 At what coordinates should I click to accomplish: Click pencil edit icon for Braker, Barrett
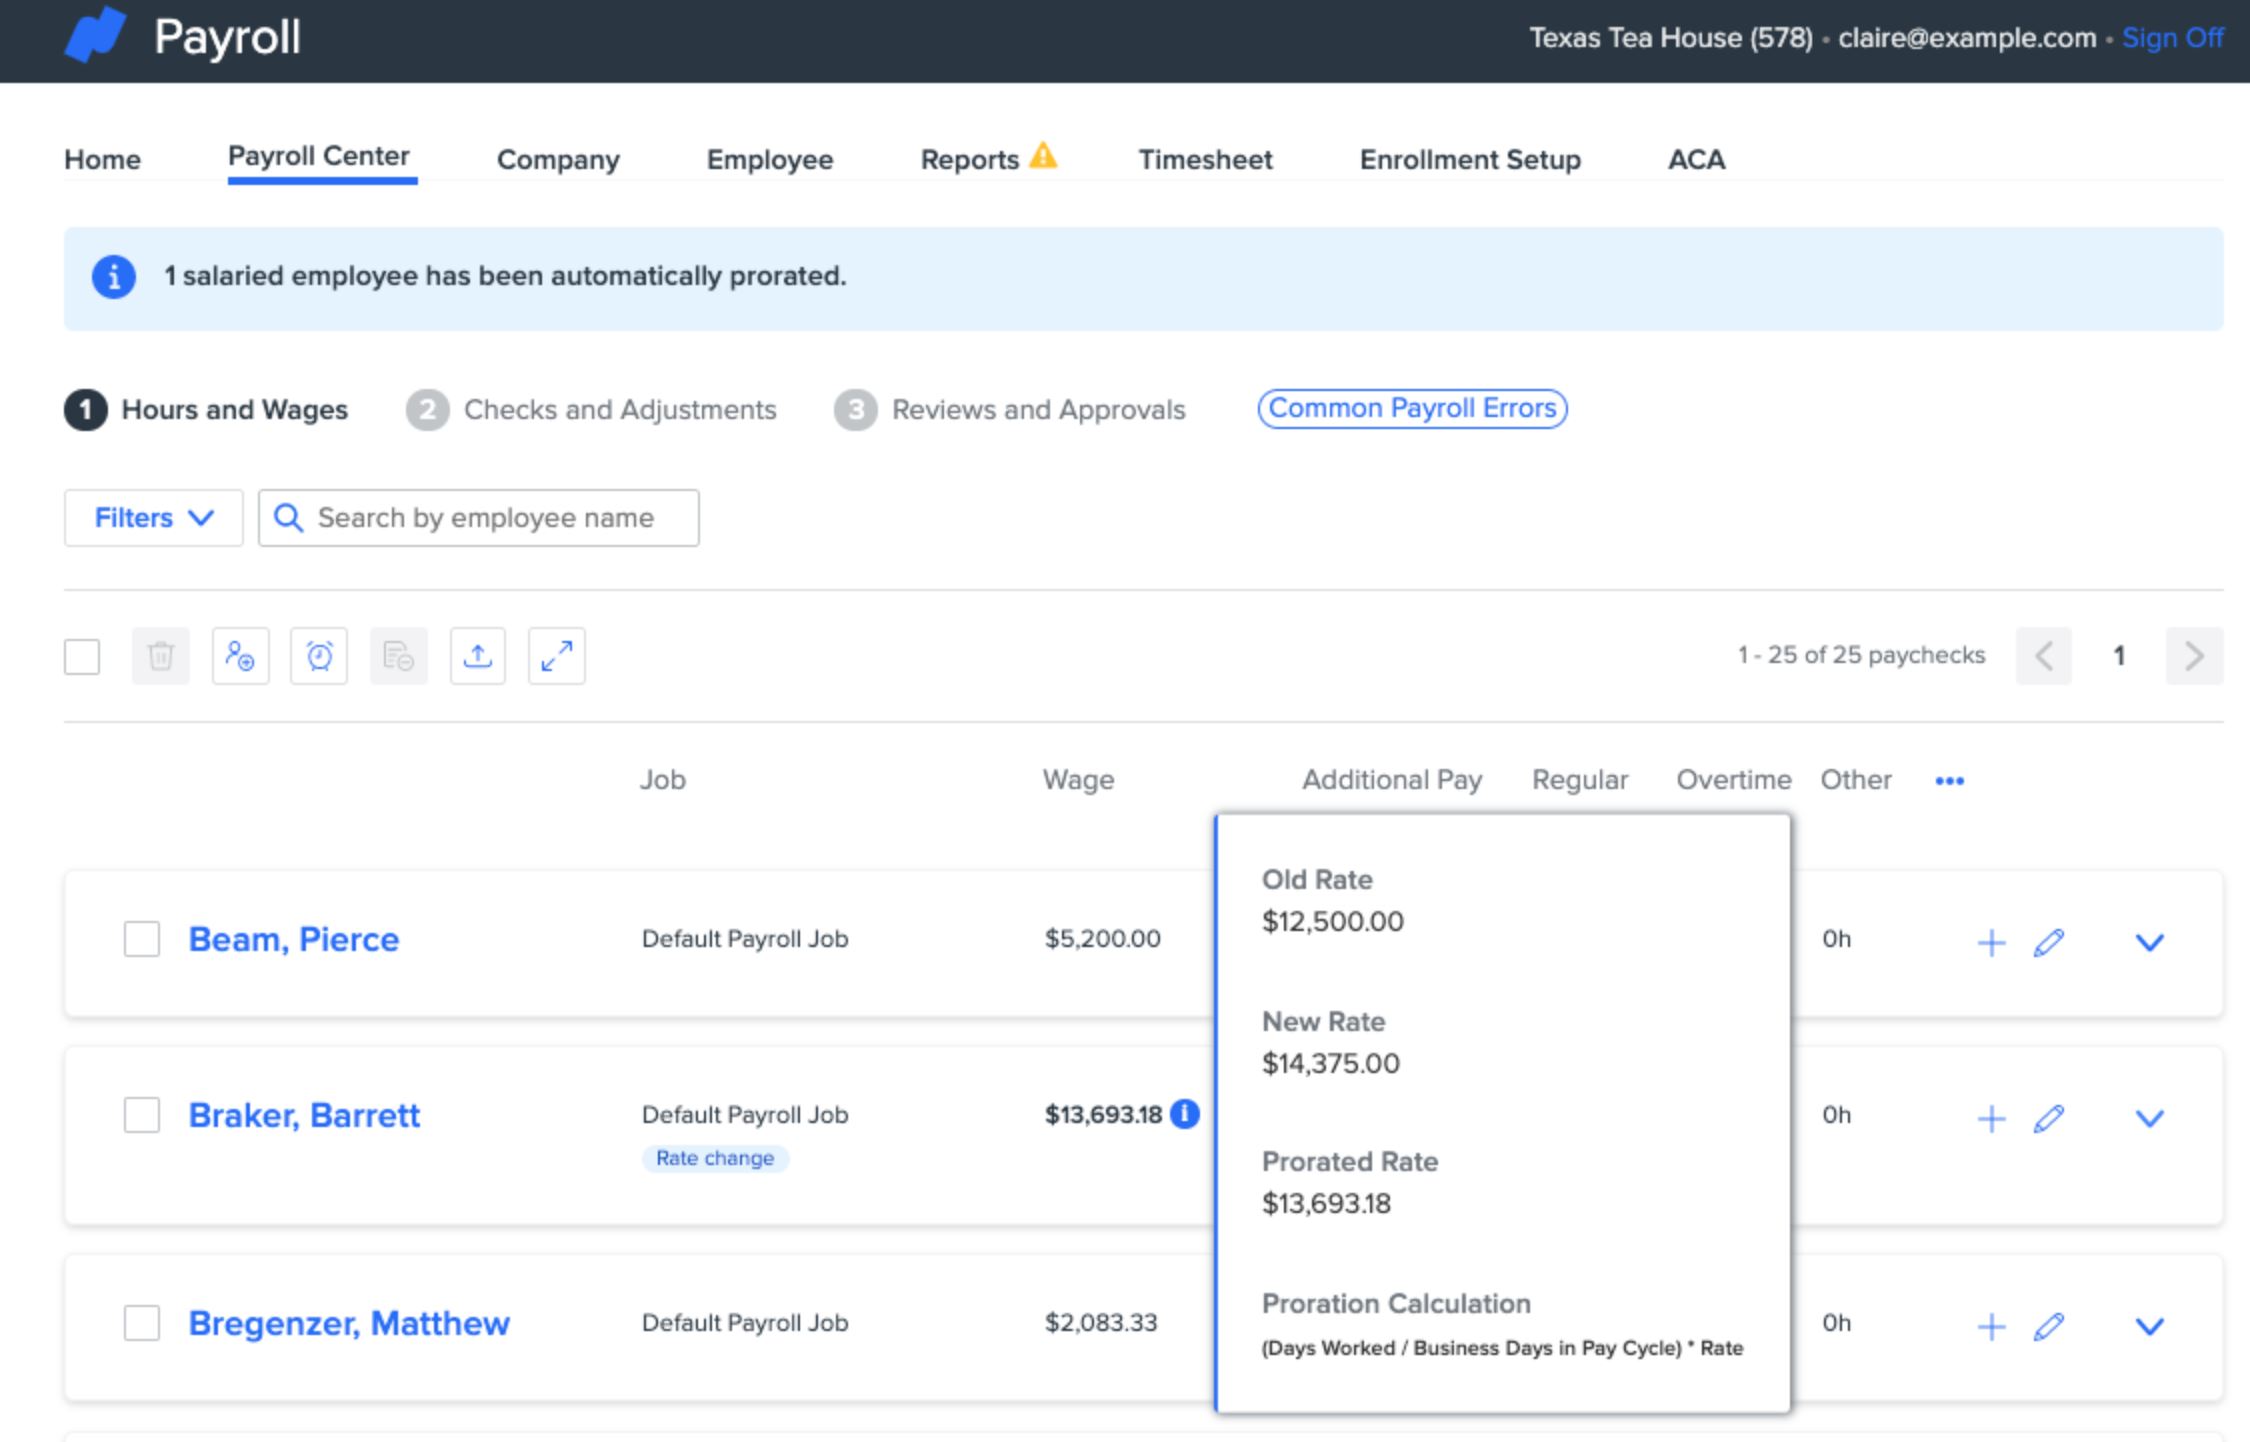pyautogui.click(x=2049, y=1118)
